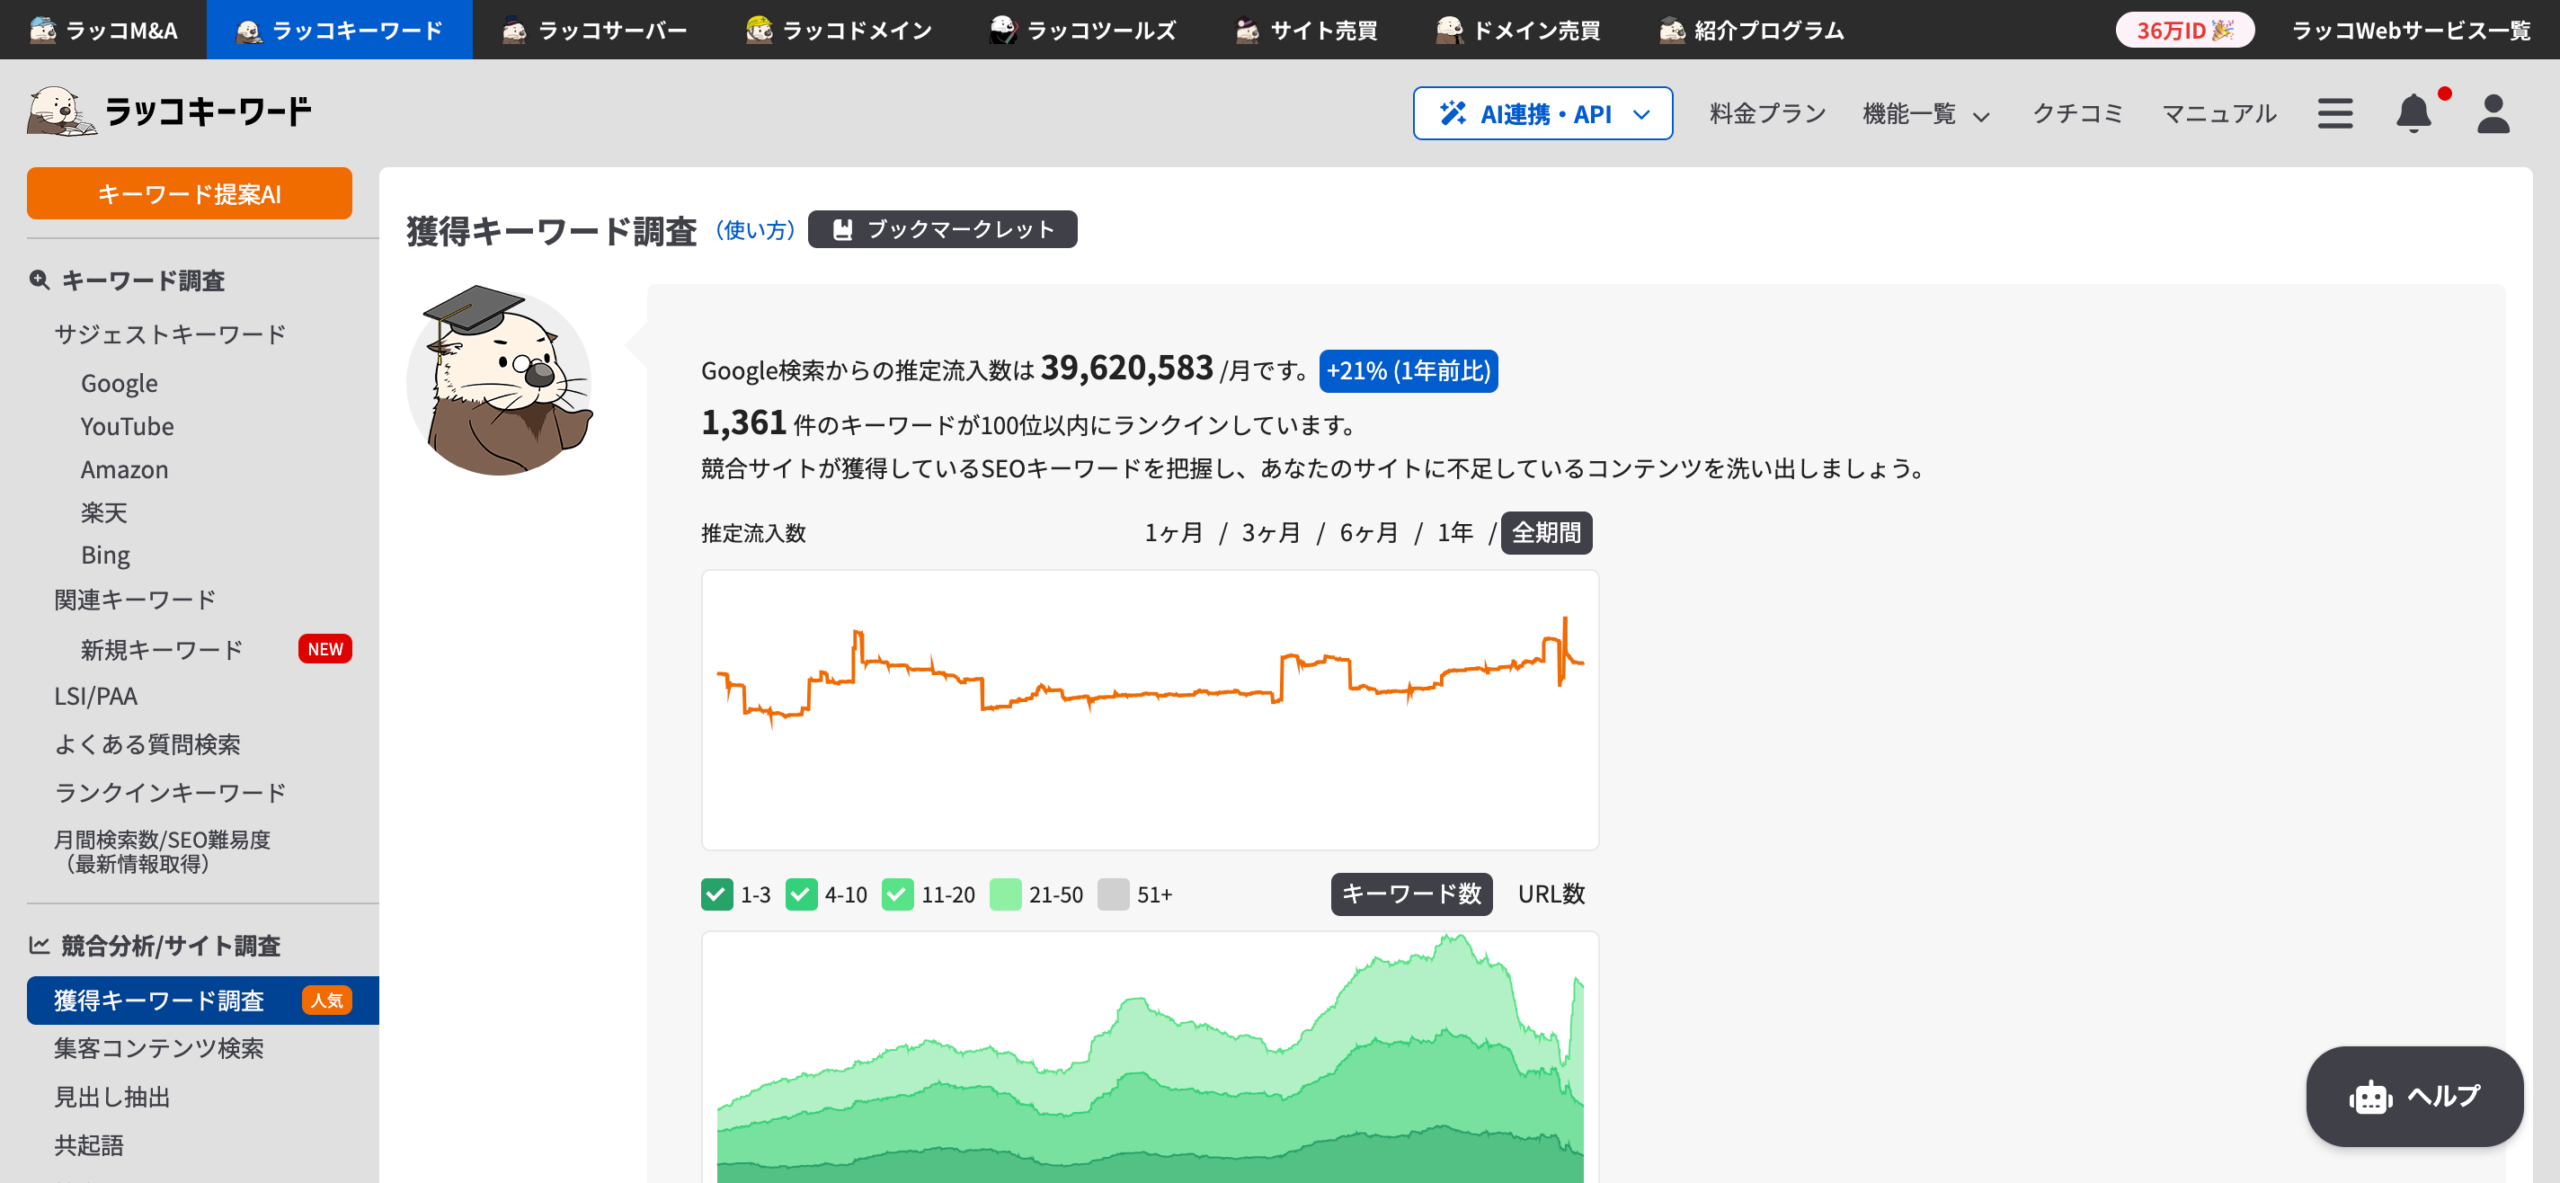Open ランクインキーワード in sidebar
Viewport: 2560px width, 1183px height.
point(170,792)
